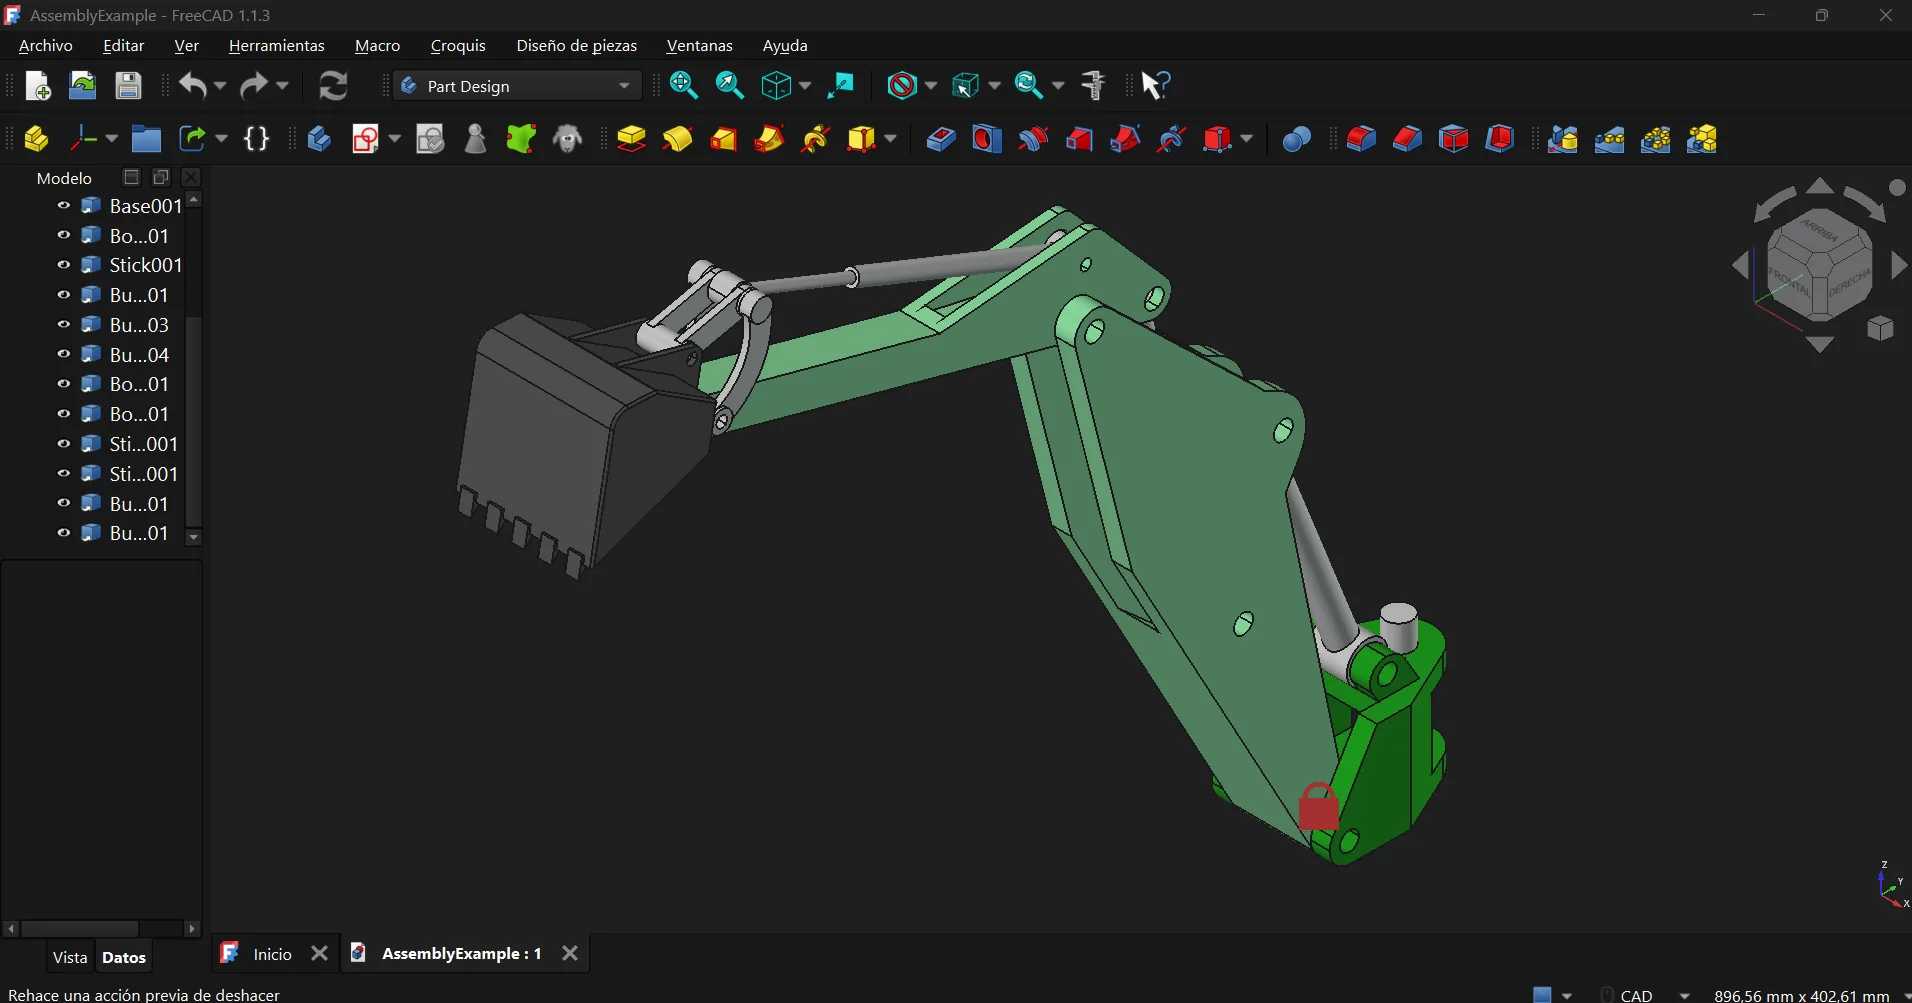The image size is (1912, 1003).
Task: Select the Thickness tool
Action: (x=1499, y=139)
